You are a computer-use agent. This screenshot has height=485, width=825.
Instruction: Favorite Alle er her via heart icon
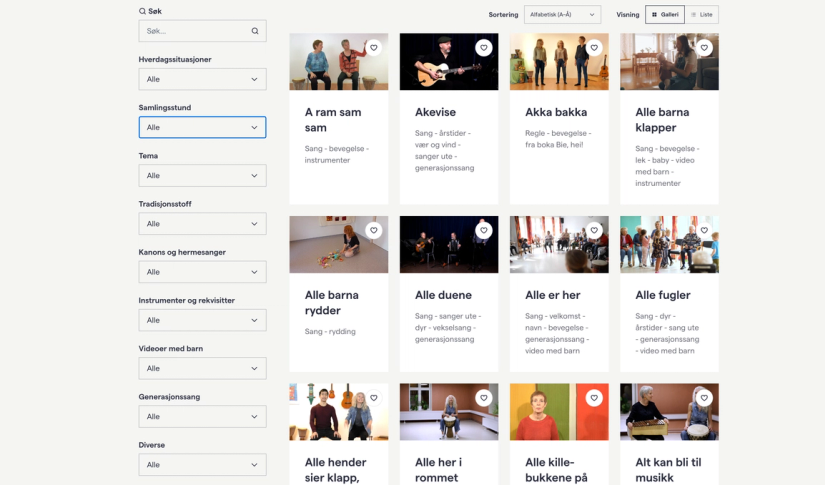point(594,230)
